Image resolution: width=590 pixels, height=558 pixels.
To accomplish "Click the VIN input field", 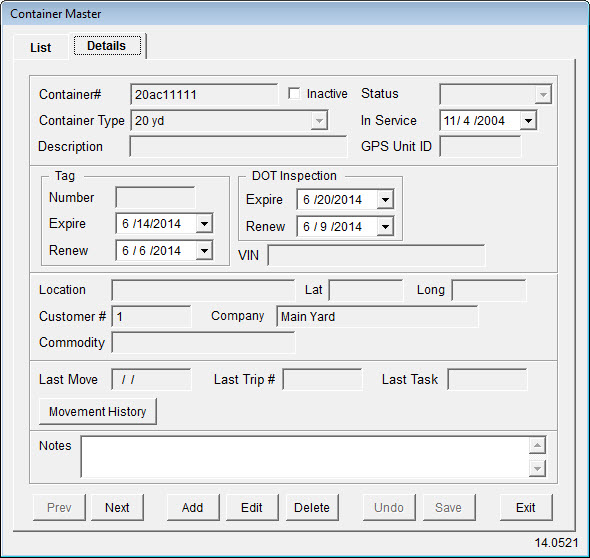I will [x=376, y=255].
